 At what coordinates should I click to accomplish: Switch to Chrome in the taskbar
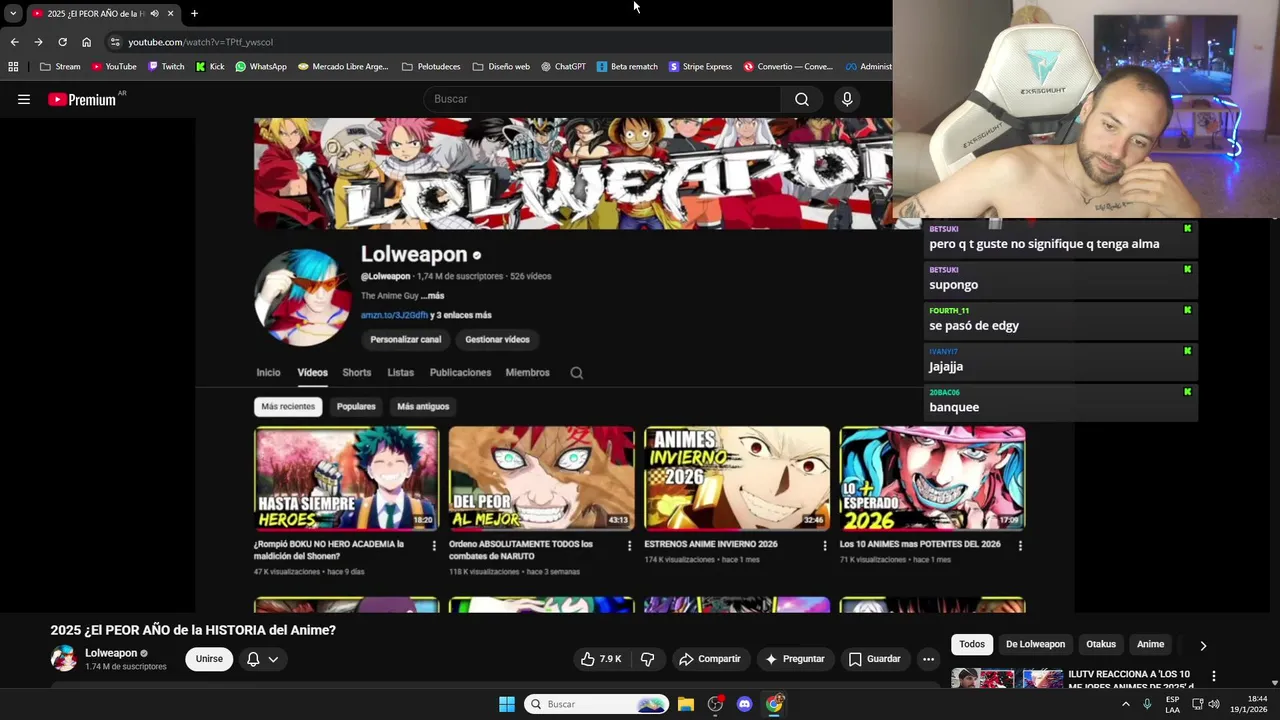click(774, 704)
